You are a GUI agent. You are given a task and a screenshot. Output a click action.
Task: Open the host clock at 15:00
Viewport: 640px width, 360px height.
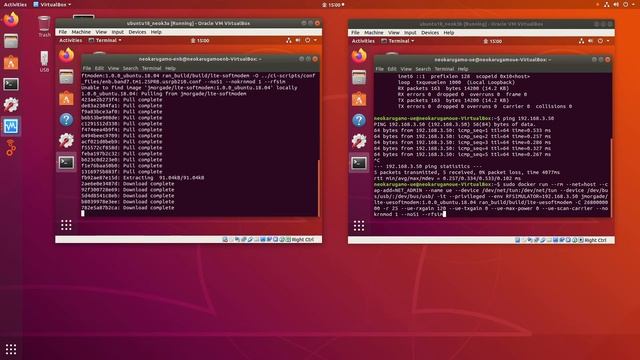(x=334, y=4)
